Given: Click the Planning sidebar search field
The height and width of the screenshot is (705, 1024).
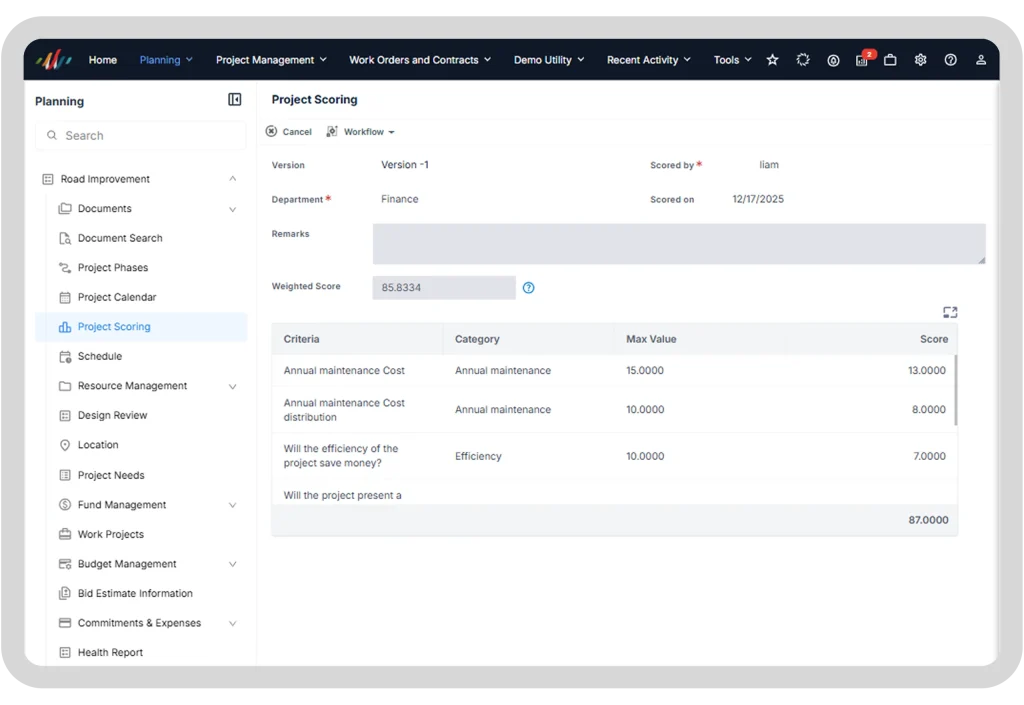Looking at the screenshot, I should pyautogui.click(x=141, y=135).
